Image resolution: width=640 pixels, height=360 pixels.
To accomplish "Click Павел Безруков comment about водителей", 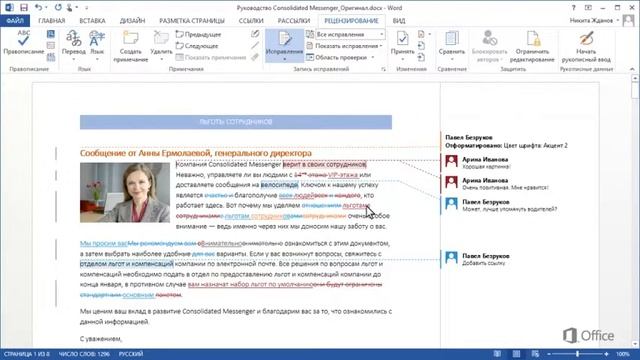I will pos(502,205).
